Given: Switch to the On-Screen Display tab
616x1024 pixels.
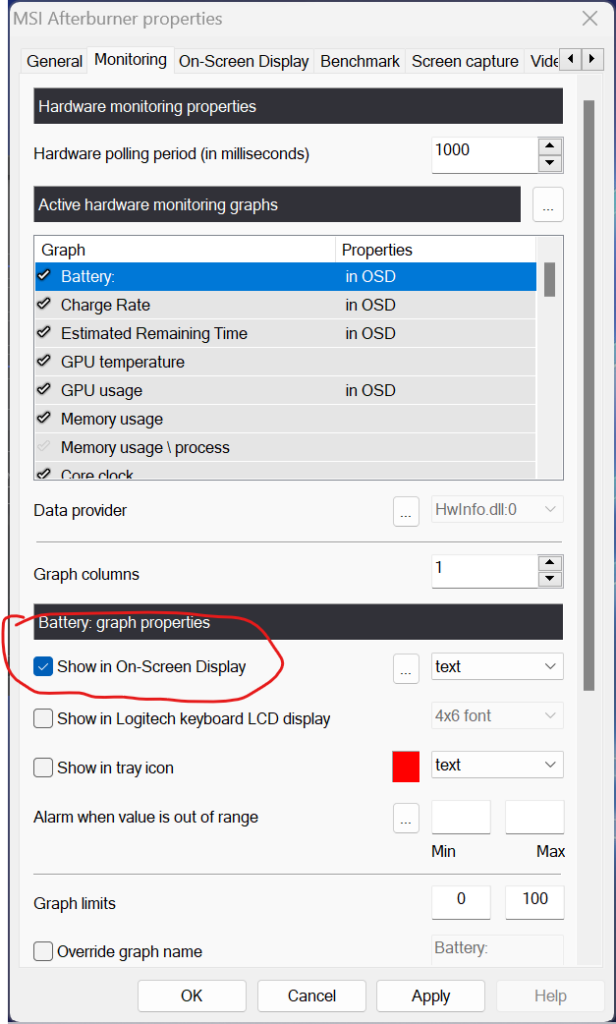Looking at the screenshot, I should 244,61.
